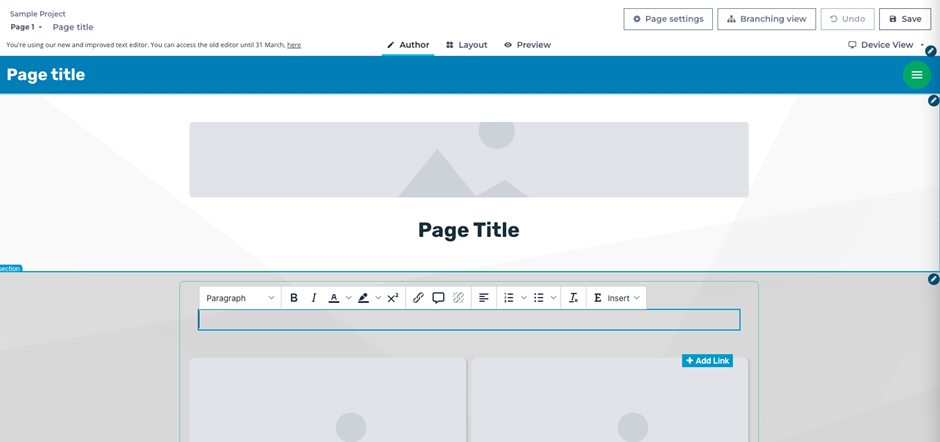Click the Add Link button
940x442 pixels.
click(x=707, y=360)
